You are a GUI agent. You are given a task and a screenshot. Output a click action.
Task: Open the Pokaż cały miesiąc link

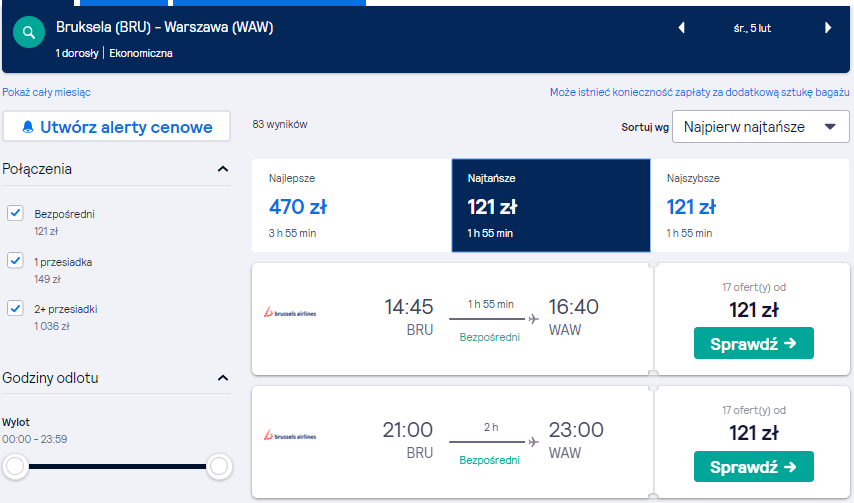tap(46, 93)
